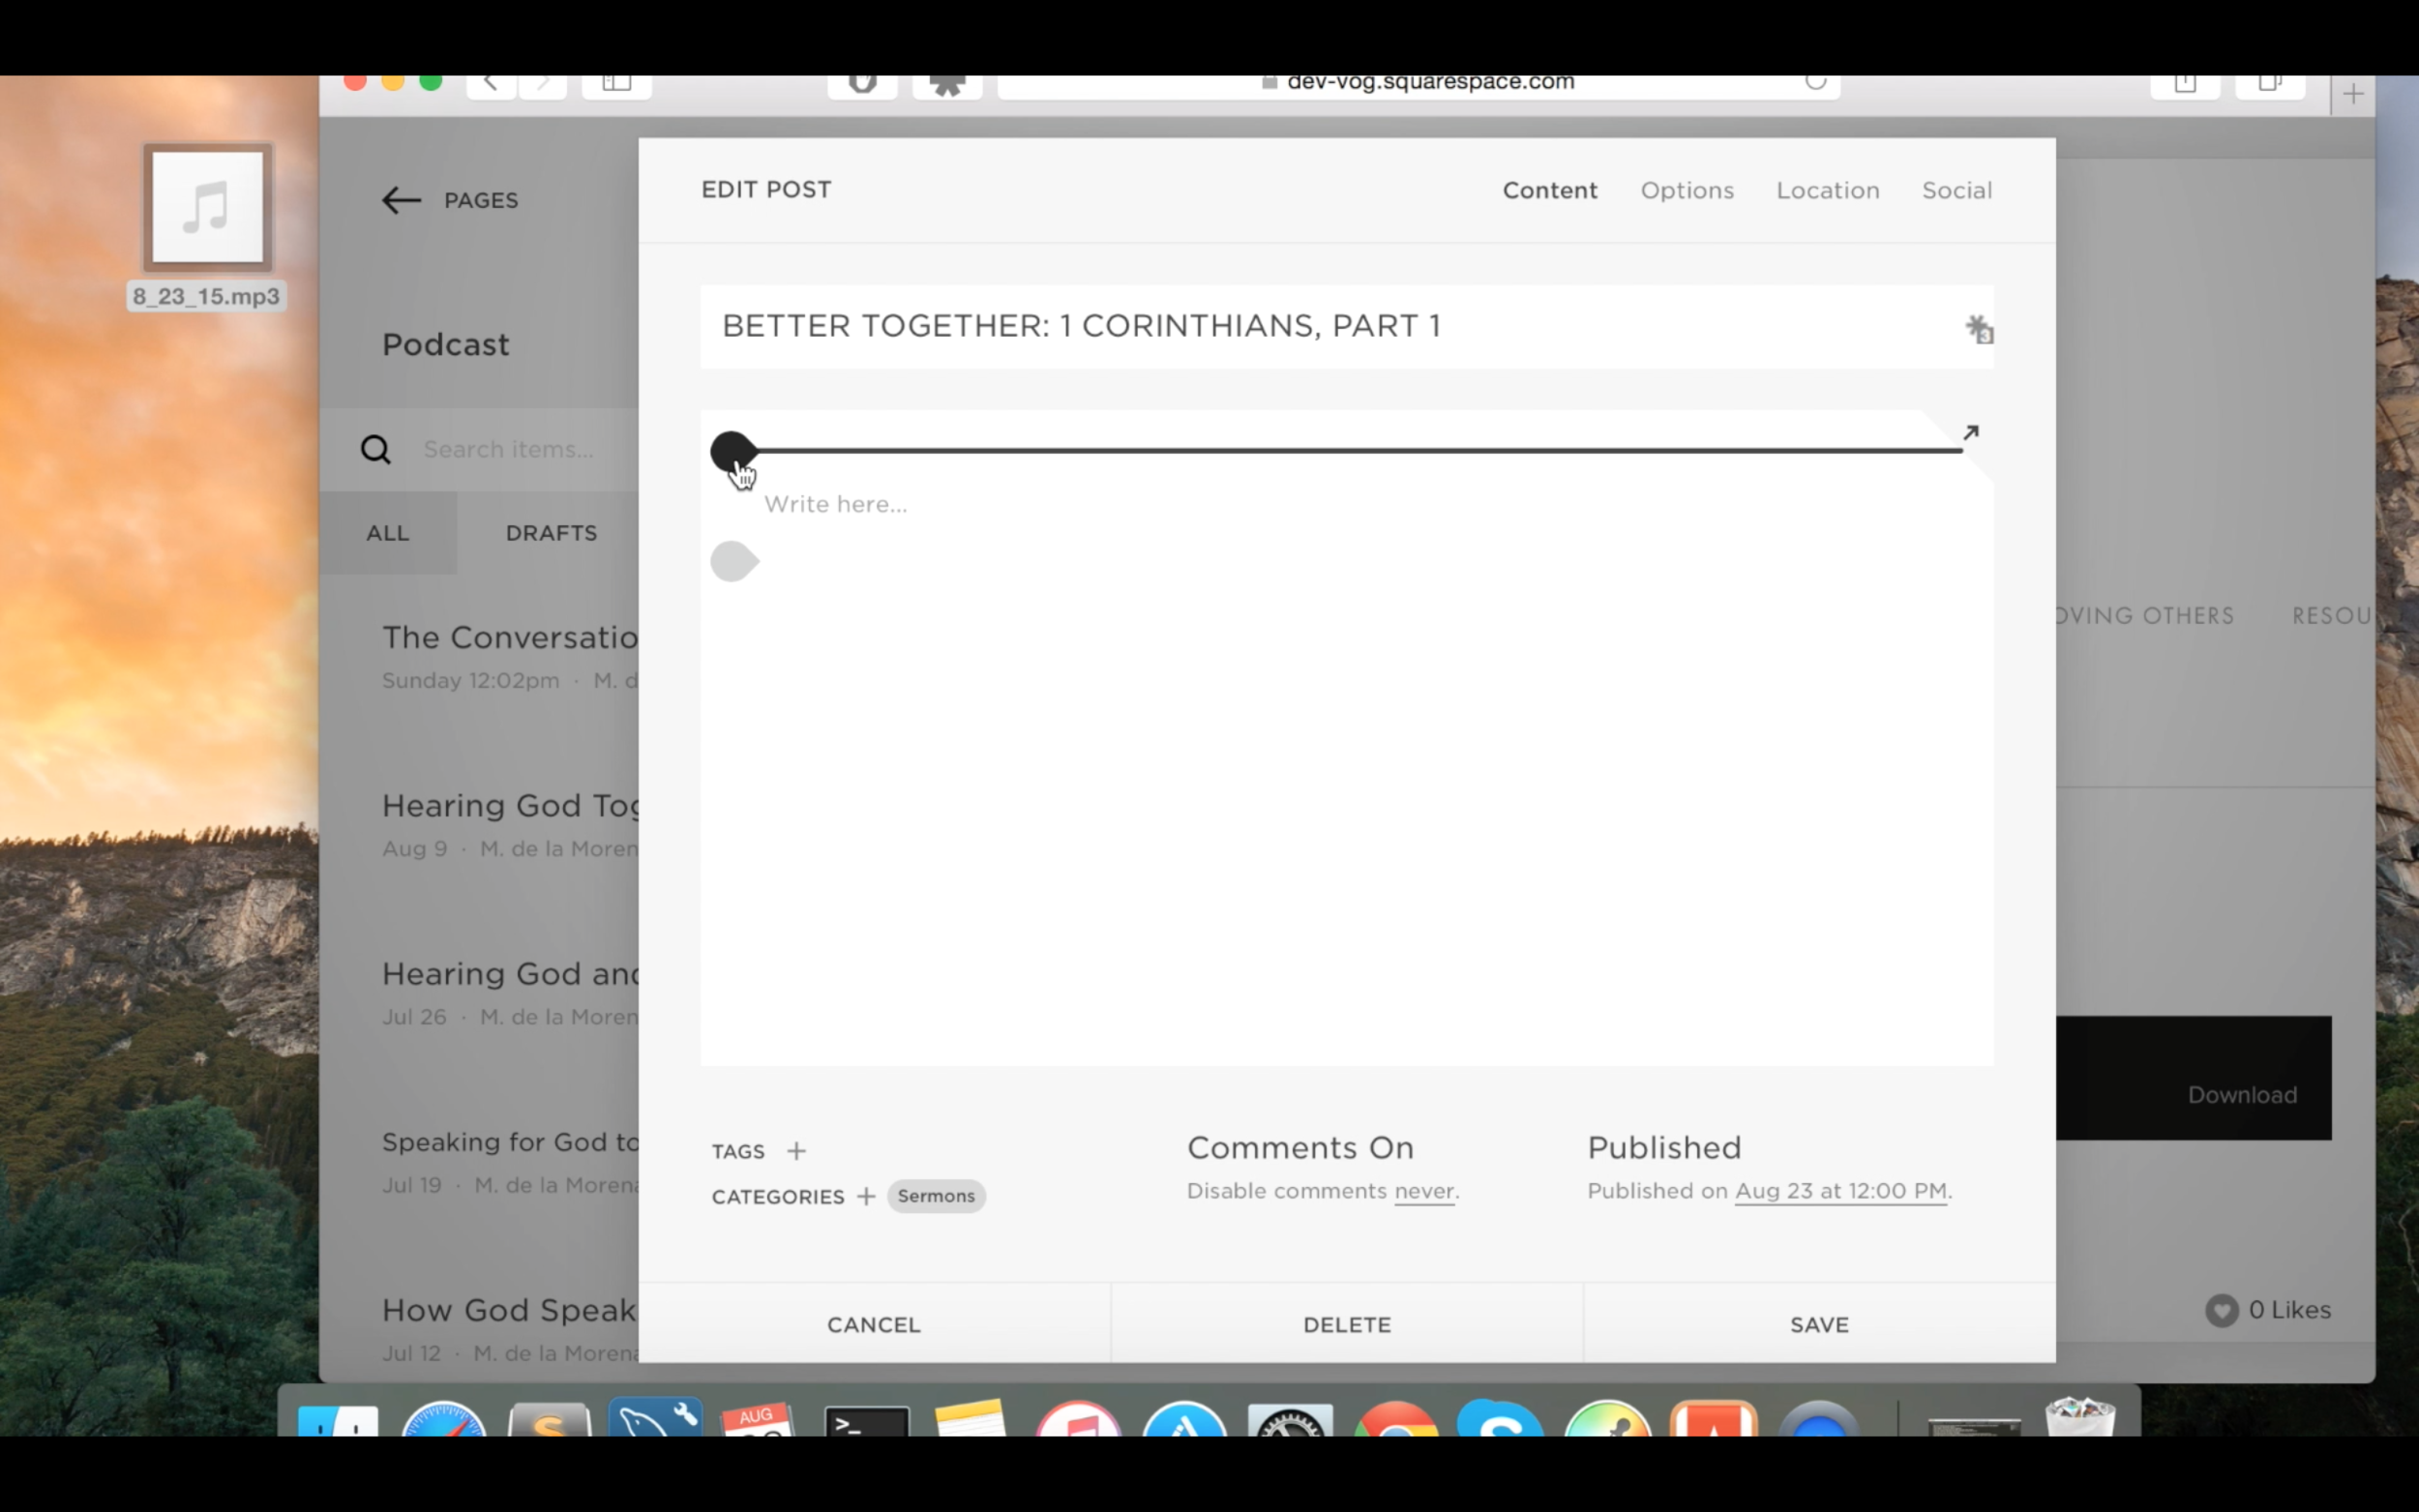Switch to the Content tab
The height and width of the screenshot is (1512, 2419).
point(1549,190)
